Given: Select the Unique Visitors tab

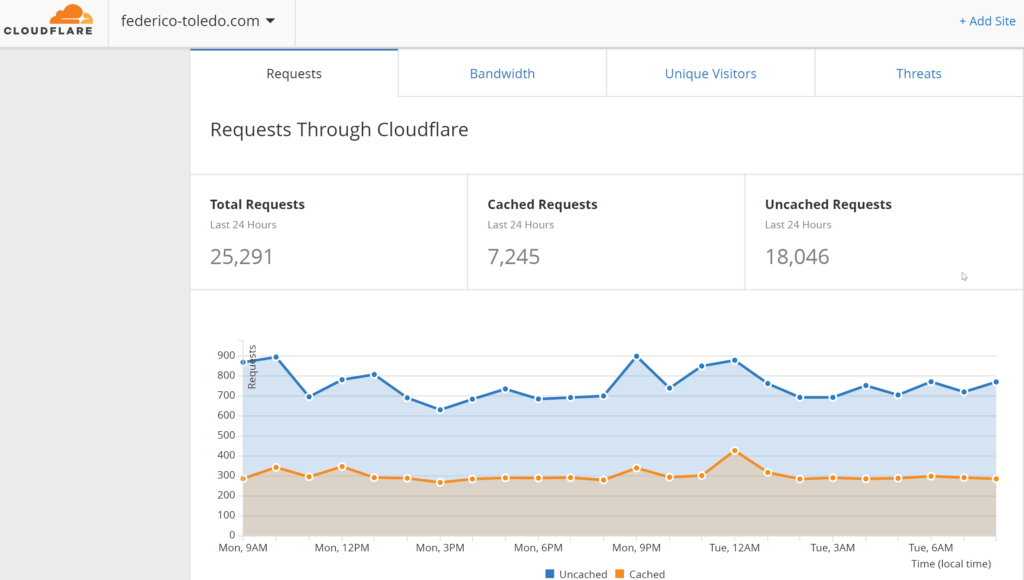Looking at the screenshot, I should (x=710, y=73).
